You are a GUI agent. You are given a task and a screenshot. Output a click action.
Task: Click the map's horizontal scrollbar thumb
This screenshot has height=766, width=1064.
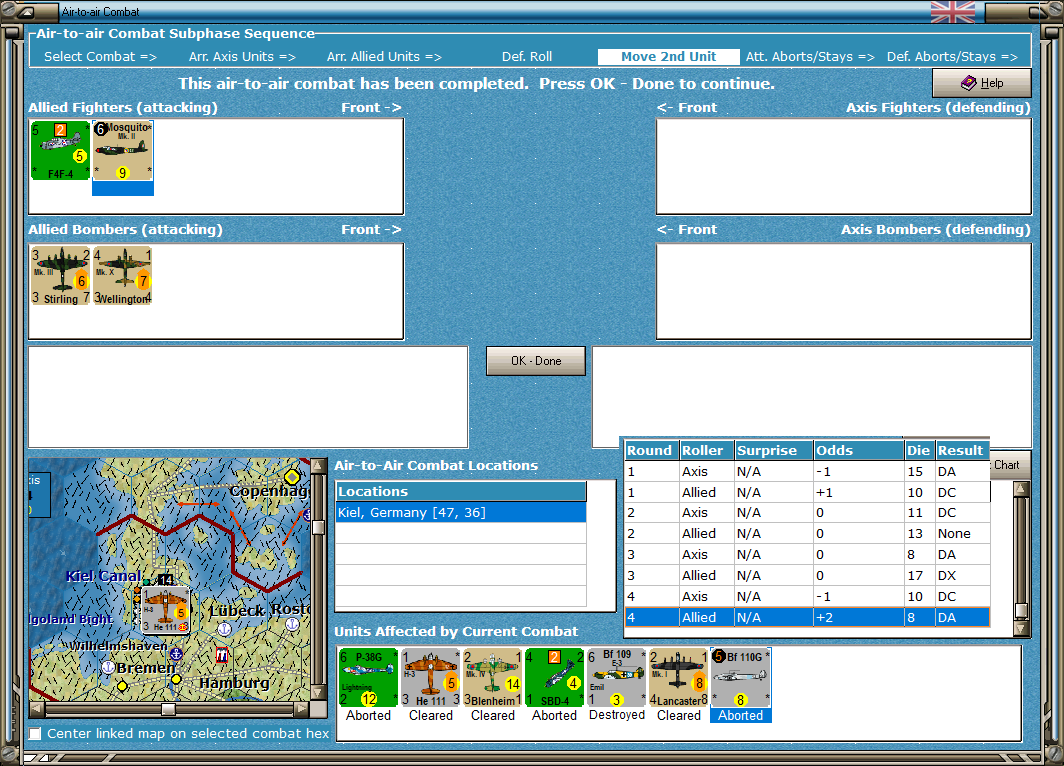[168, 710]
